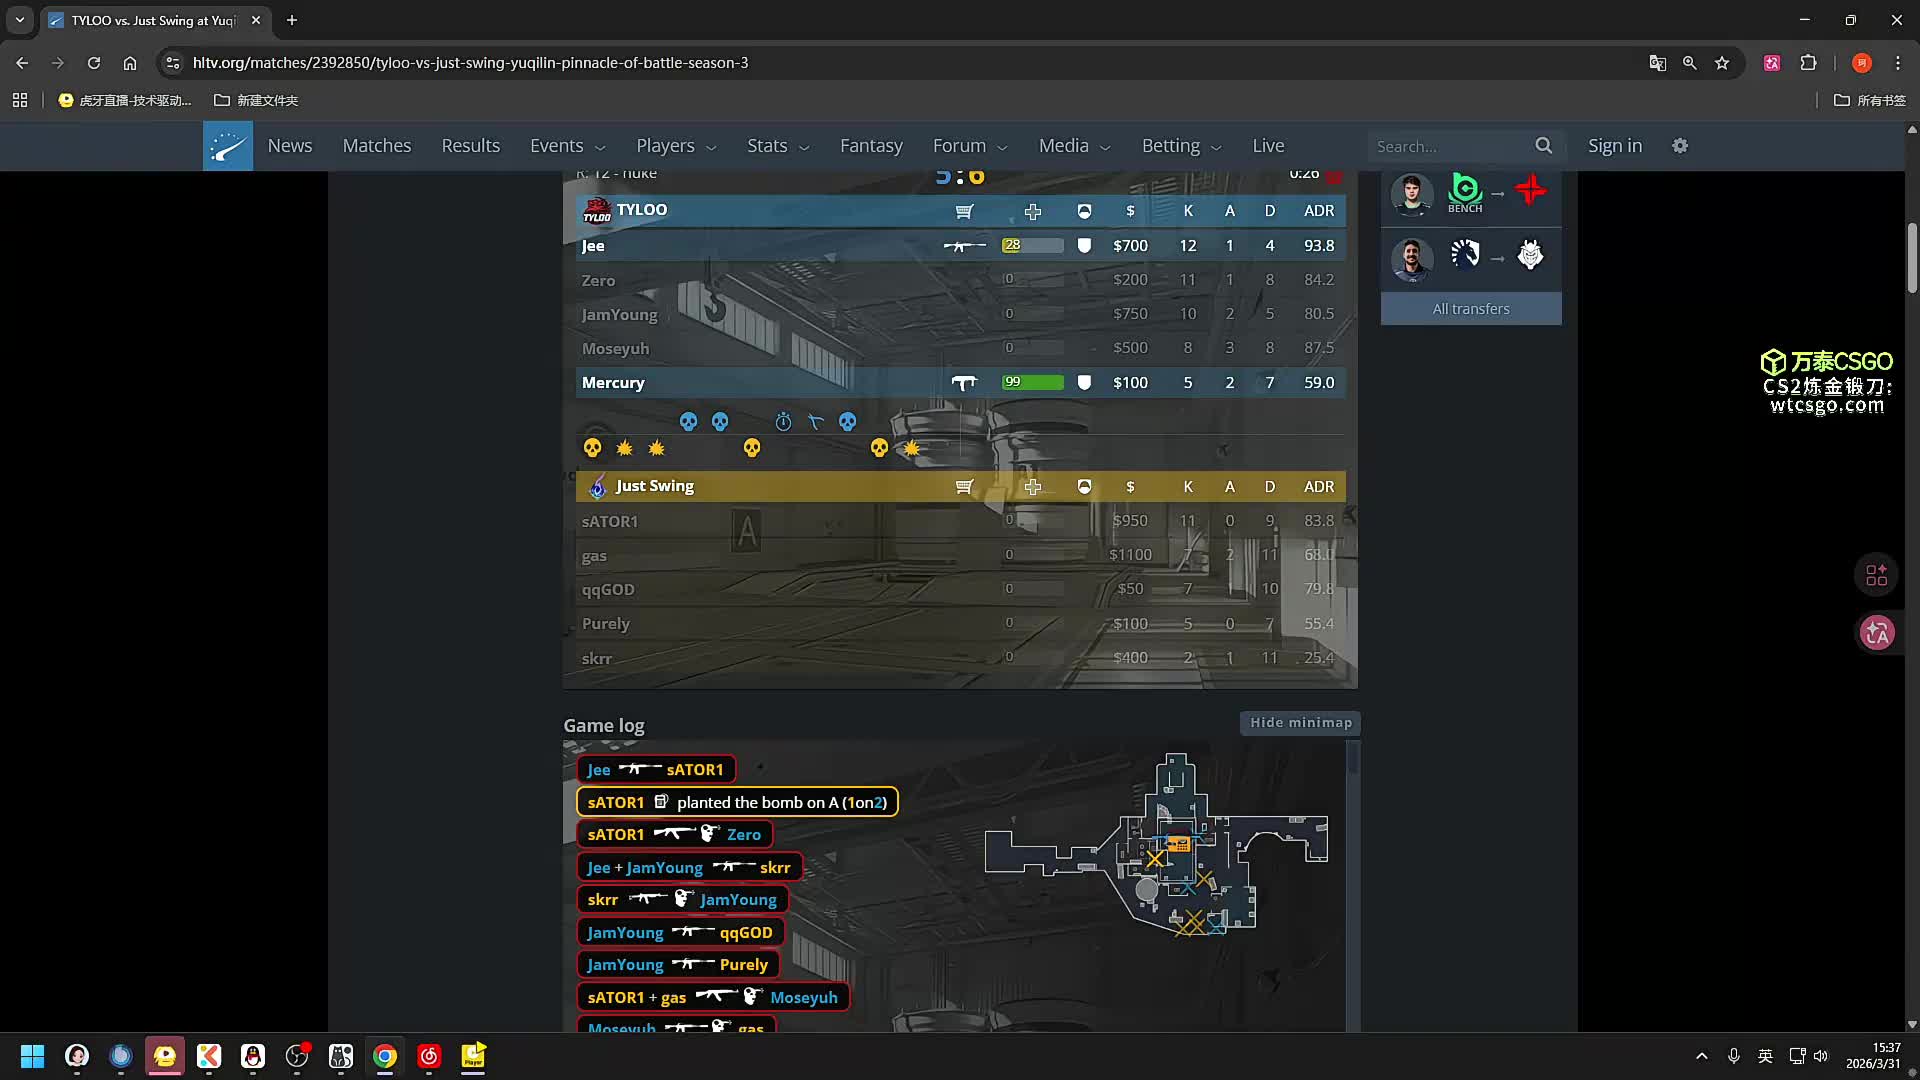Click the HLTV logo home icon
This screenshot has width=1920, height=1080.
228,146
